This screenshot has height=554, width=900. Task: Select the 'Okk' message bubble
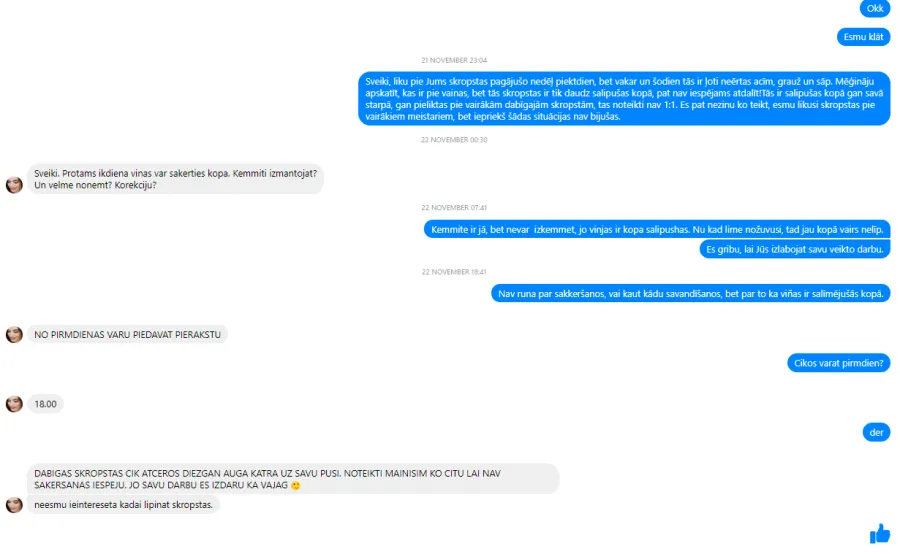pos(875,9)
